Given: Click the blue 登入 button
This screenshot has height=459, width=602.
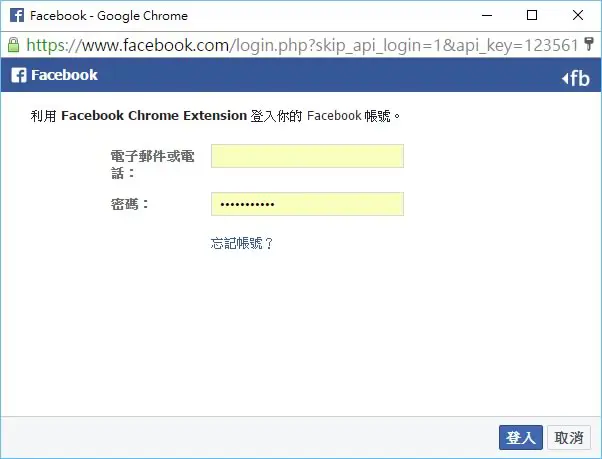Looking at the screenshot, I should click(x=521, y=438).
